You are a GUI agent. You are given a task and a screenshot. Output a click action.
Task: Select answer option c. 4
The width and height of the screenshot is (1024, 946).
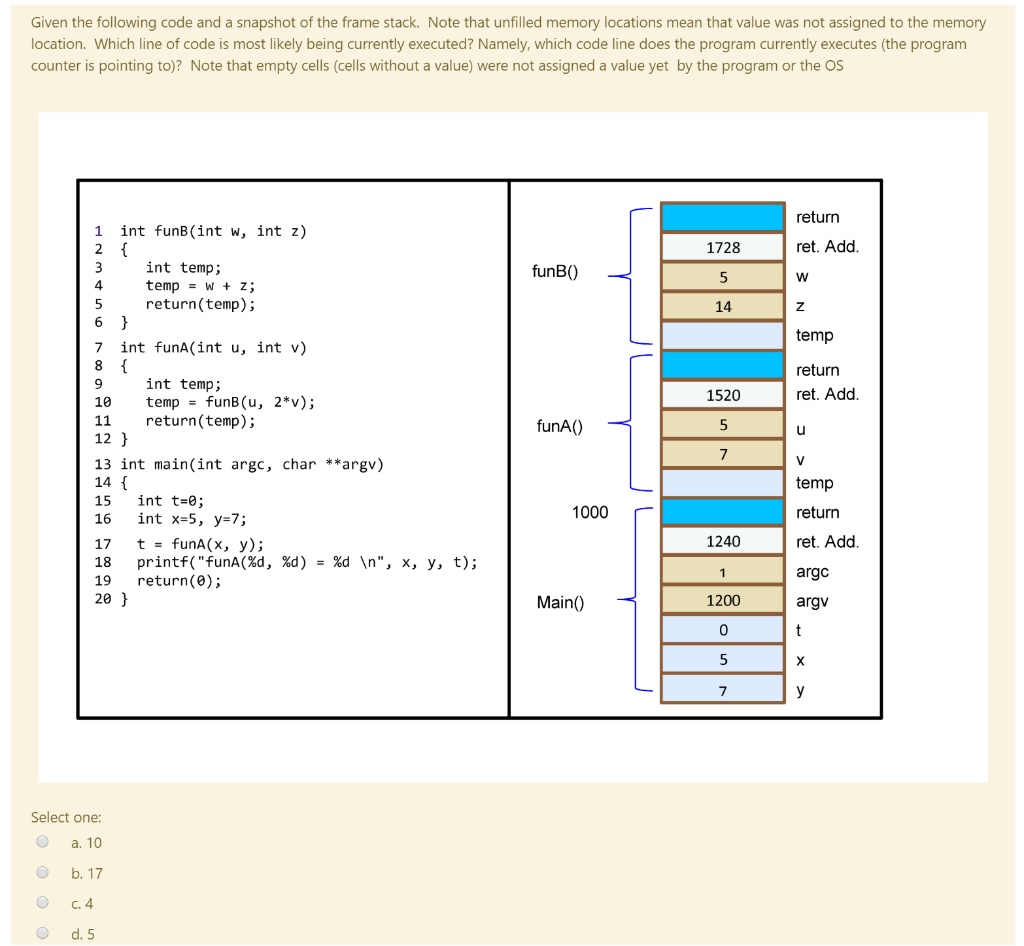tap(42, 903)
